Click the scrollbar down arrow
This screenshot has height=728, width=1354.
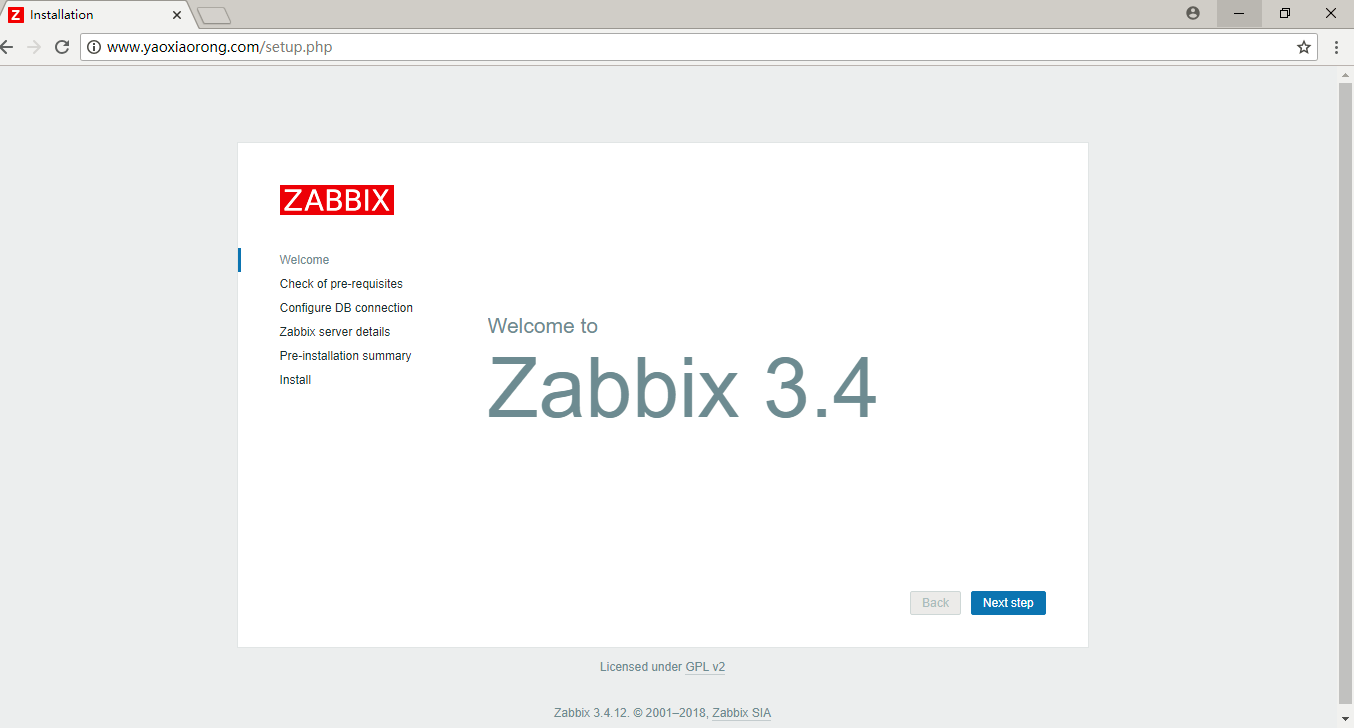1345,719
